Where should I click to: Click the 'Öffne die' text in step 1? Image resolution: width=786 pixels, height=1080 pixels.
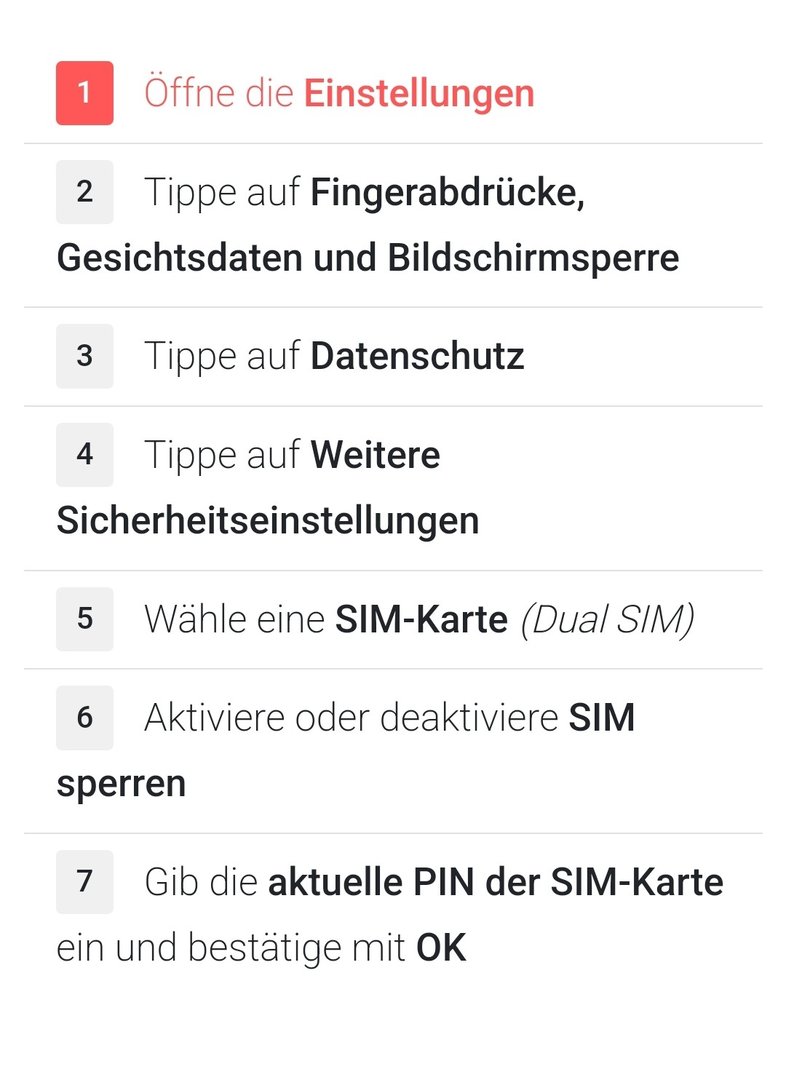click(x=219, y=94)
